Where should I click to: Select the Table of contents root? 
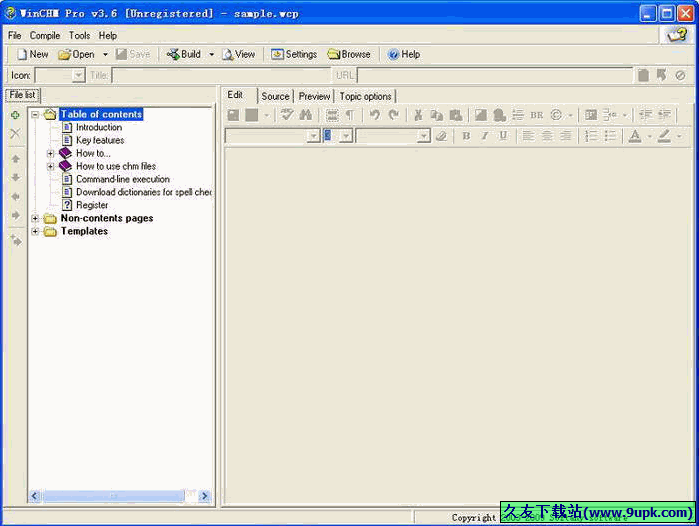tap(101, 115)
